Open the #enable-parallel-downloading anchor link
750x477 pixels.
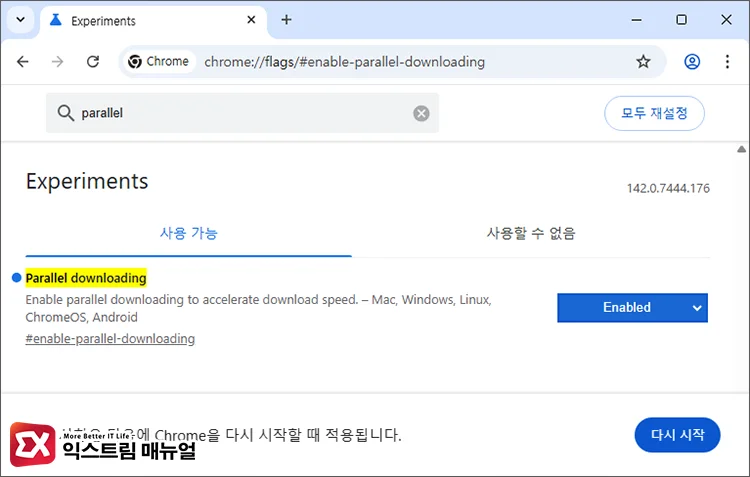click(110, 339)
